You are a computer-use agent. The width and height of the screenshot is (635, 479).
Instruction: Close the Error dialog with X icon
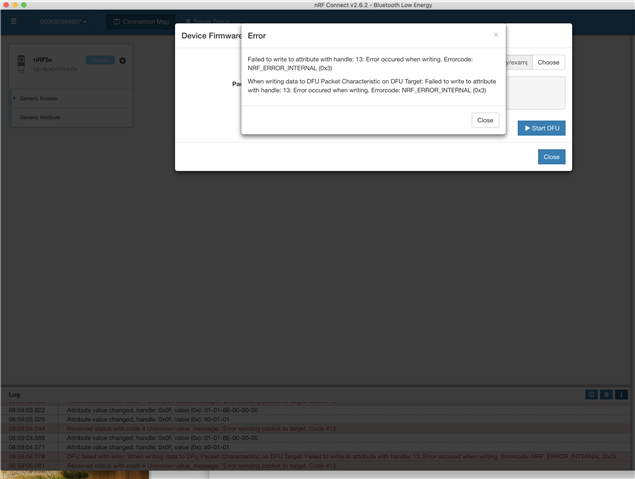pyautogui.click(x=496, y=34)
